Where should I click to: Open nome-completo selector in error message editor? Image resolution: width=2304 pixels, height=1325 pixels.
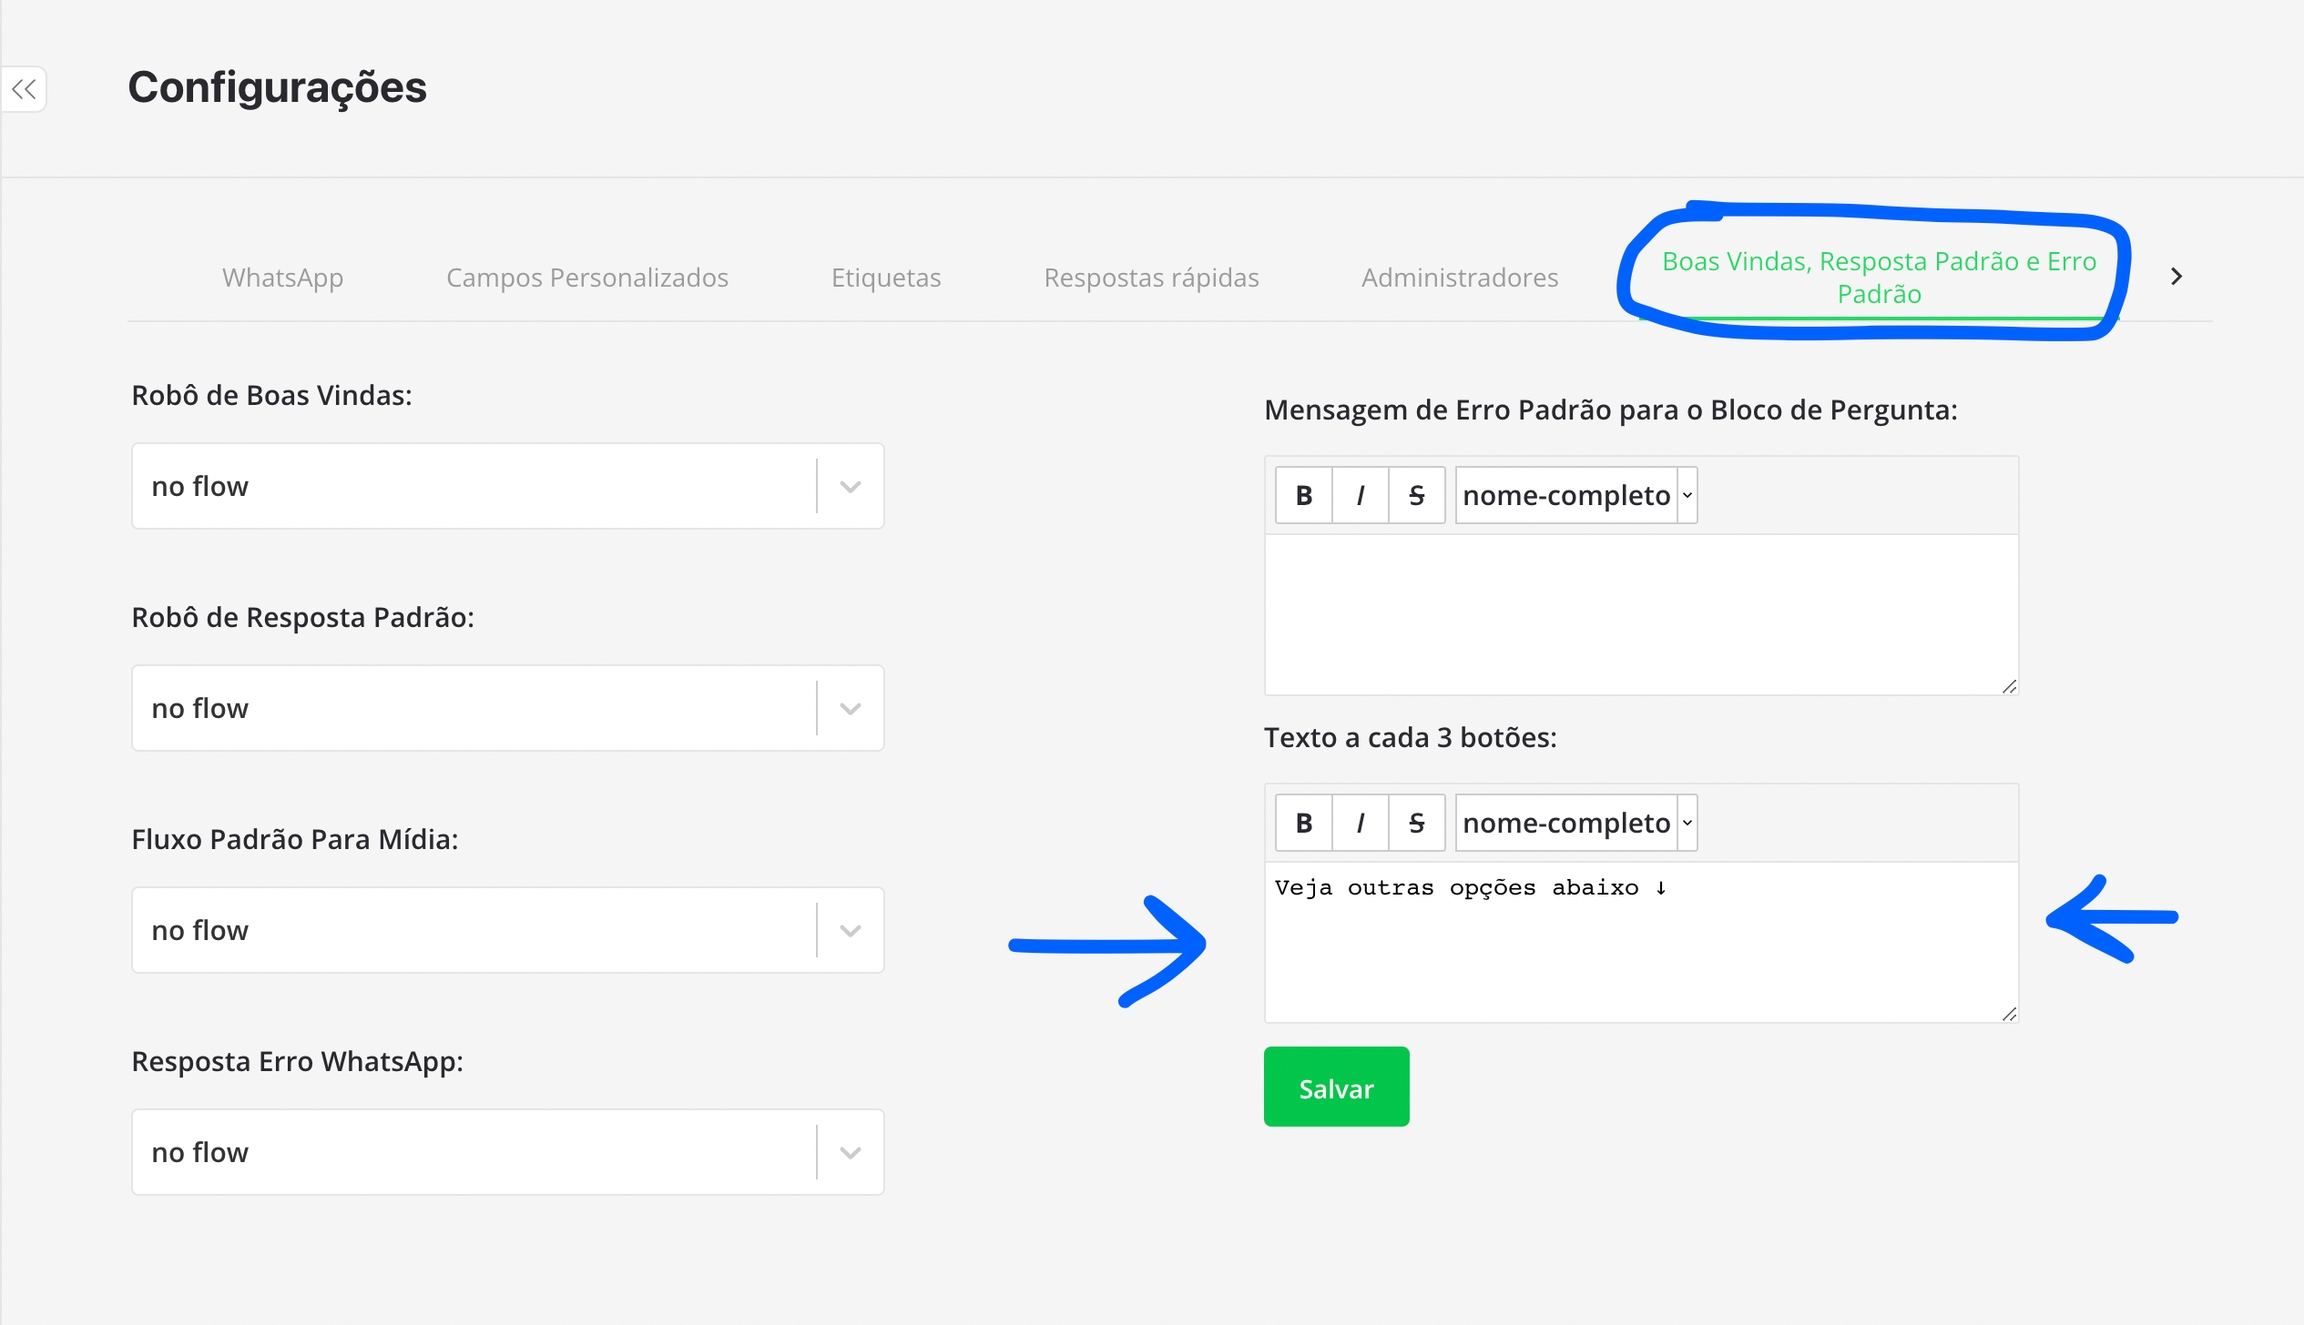pos(1576,495)
